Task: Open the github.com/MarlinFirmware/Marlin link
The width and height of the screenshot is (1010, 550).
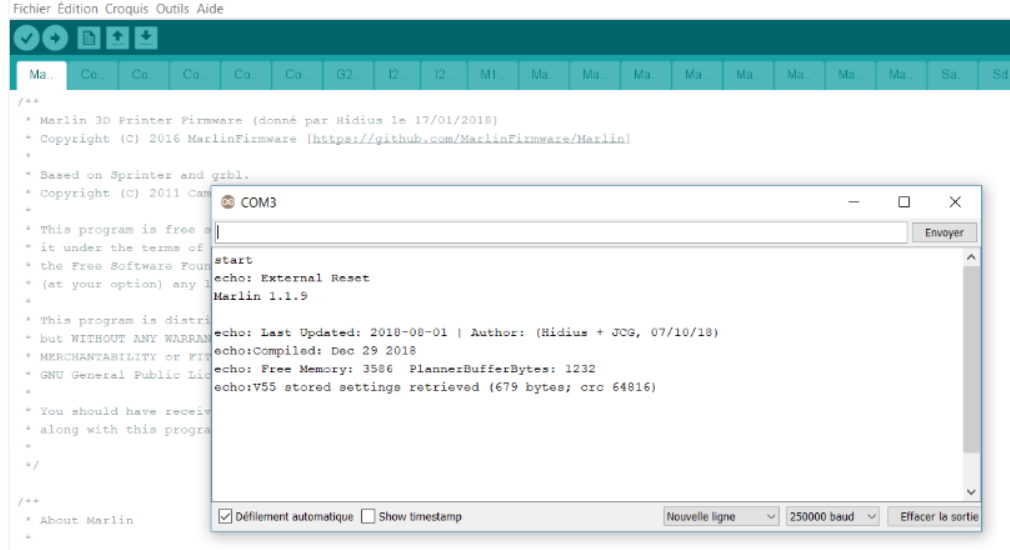Action: (x=471, y=138)
